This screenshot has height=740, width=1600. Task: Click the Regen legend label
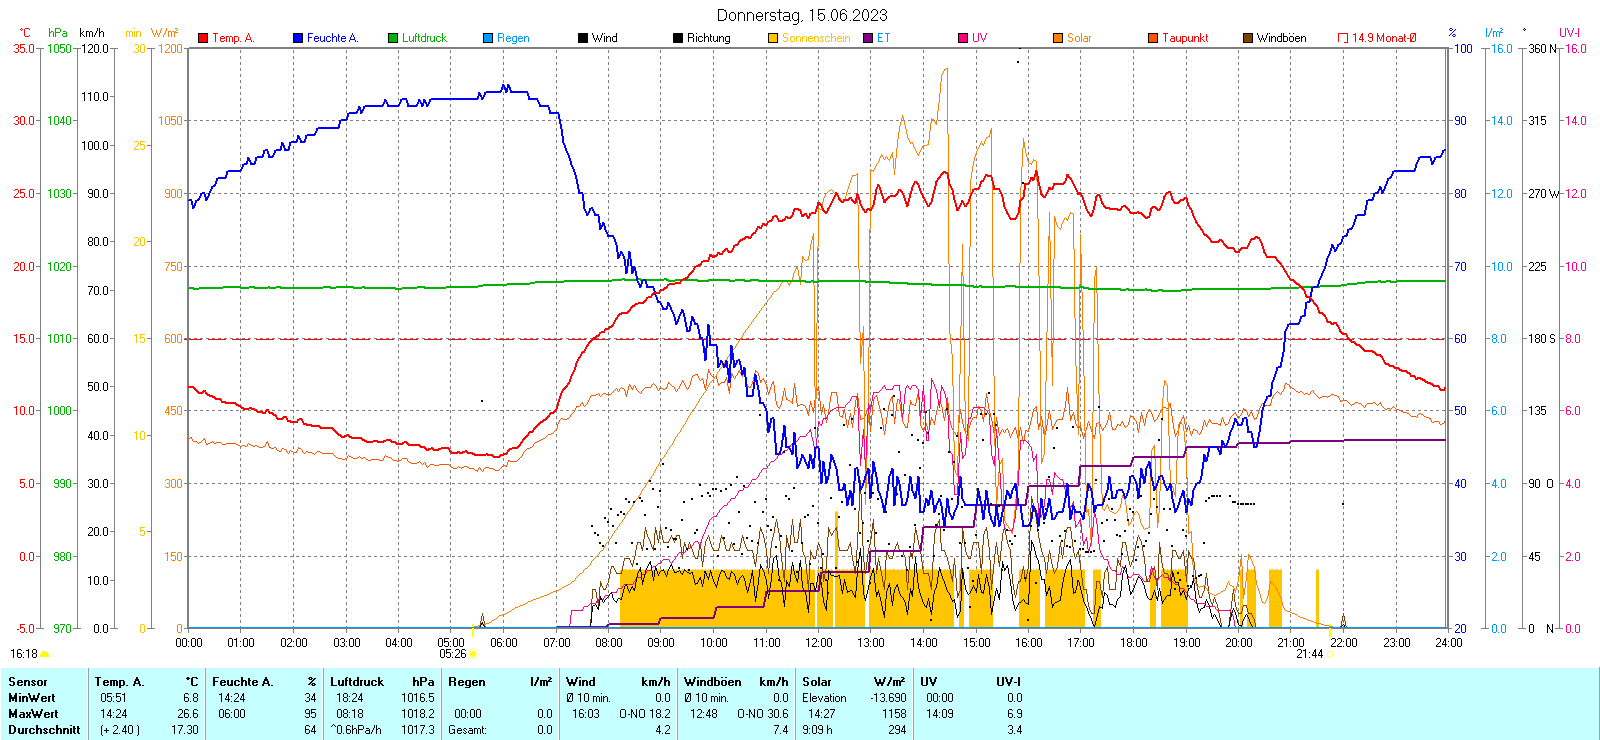pos(513,38)
